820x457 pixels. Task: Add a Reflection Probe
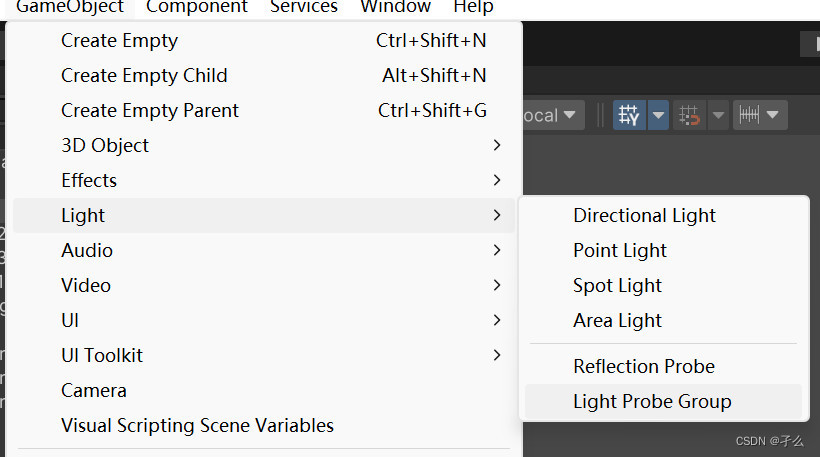coord(644,367)
